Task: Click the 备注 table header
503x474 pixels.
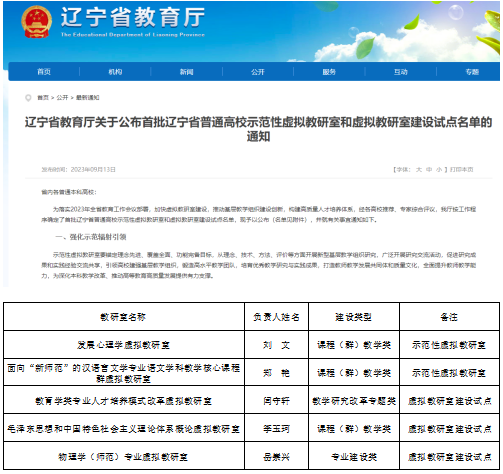Action: coord(449,317)
